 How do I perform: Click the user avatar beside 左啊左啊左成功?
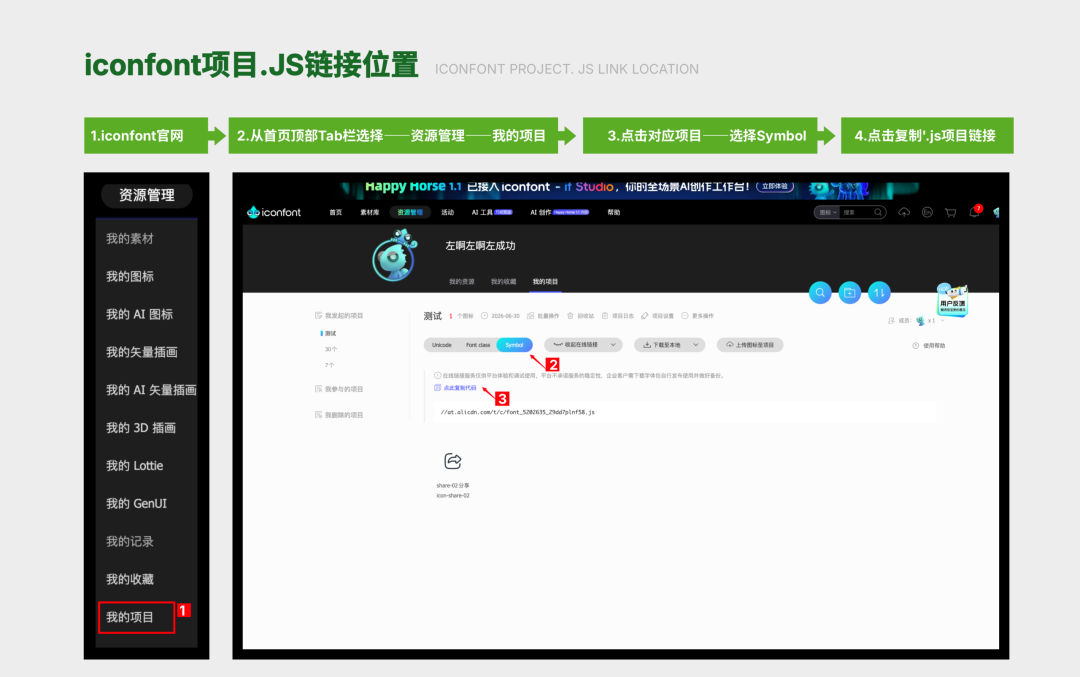pos(395,256)
